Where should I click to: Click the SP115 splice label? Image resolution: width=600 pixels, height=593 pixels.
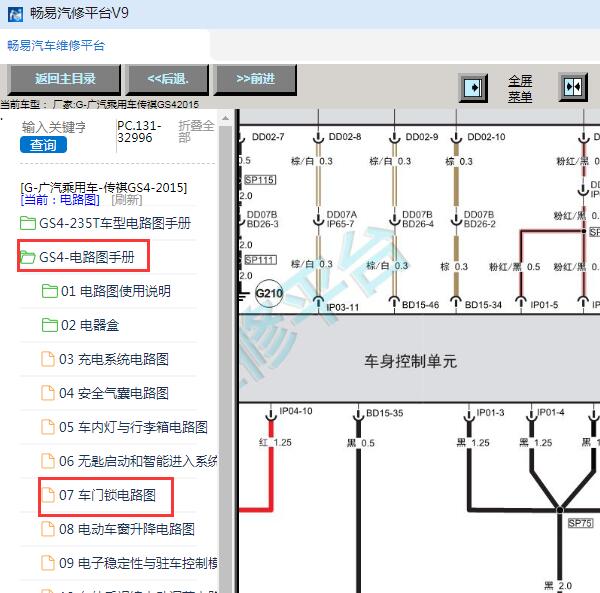(x=260, y=180)
